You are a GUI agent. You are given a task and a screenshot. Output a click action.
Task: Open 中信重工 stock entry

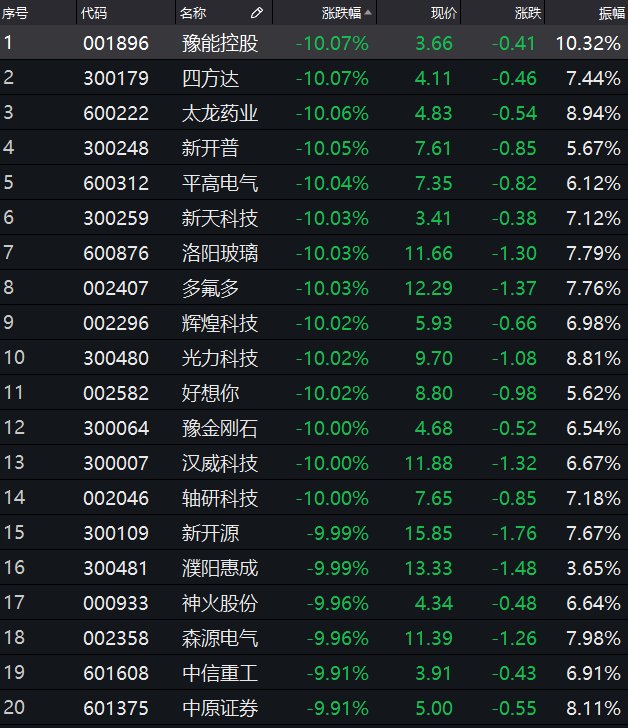pyautogui.click(x=220, y=673)
